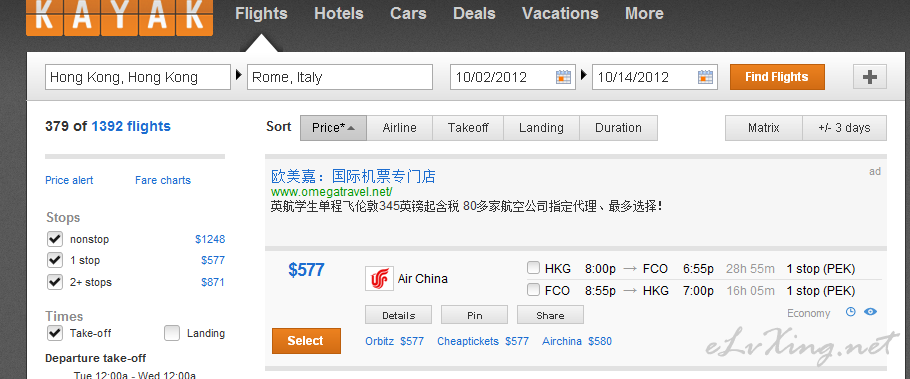Open the Vacations menu
910x379 pixels.
[560, 13]
